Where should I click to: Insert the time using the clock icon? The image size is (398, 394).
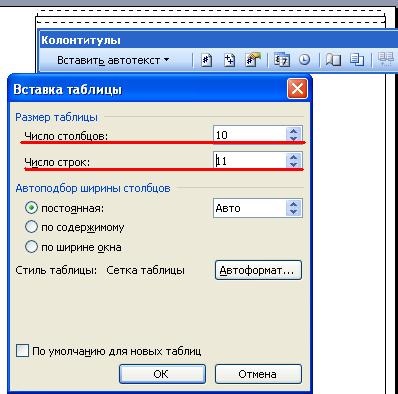pos(304,60)
